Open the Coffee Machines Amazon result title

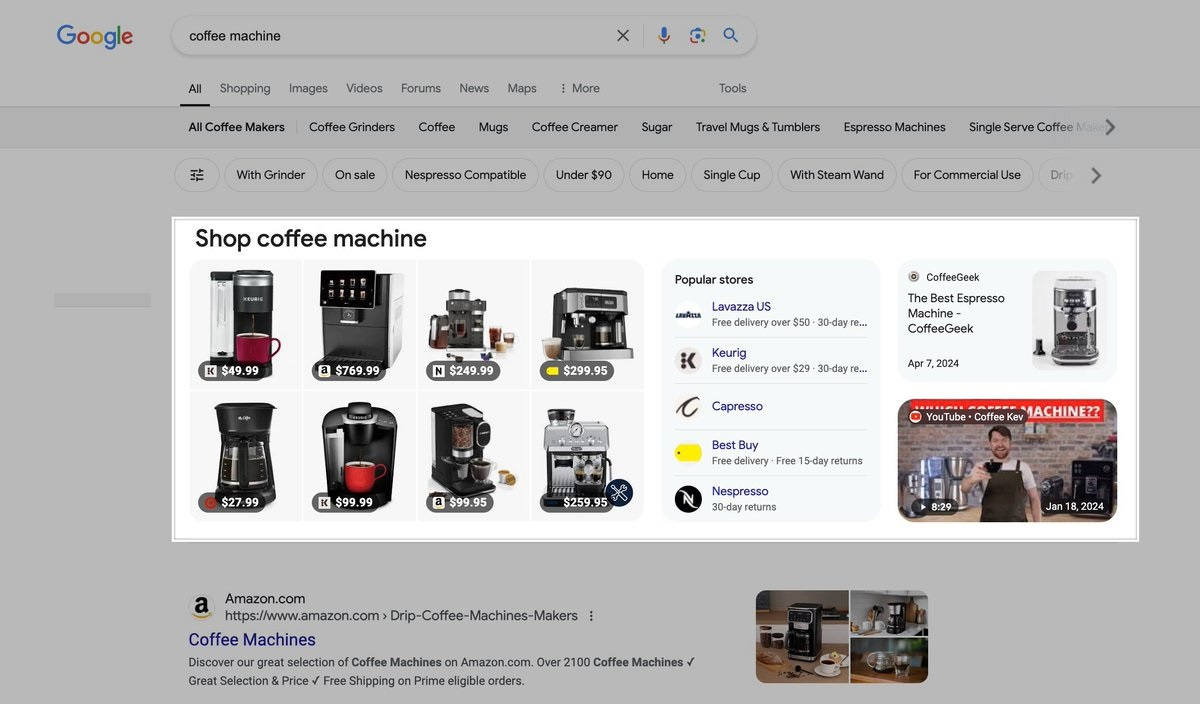click(252, 640)
